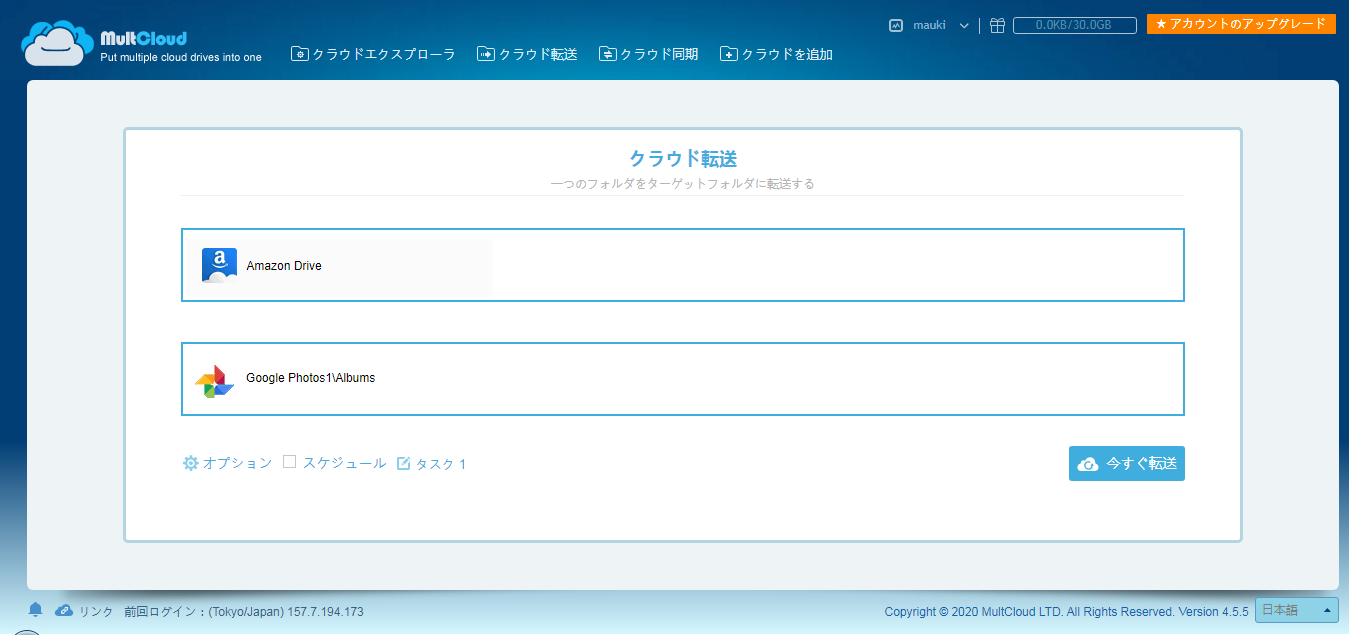Open the クラウドエクスプローラ menu
This screenshot has width=1349, height=635.
tap(373, 54)
